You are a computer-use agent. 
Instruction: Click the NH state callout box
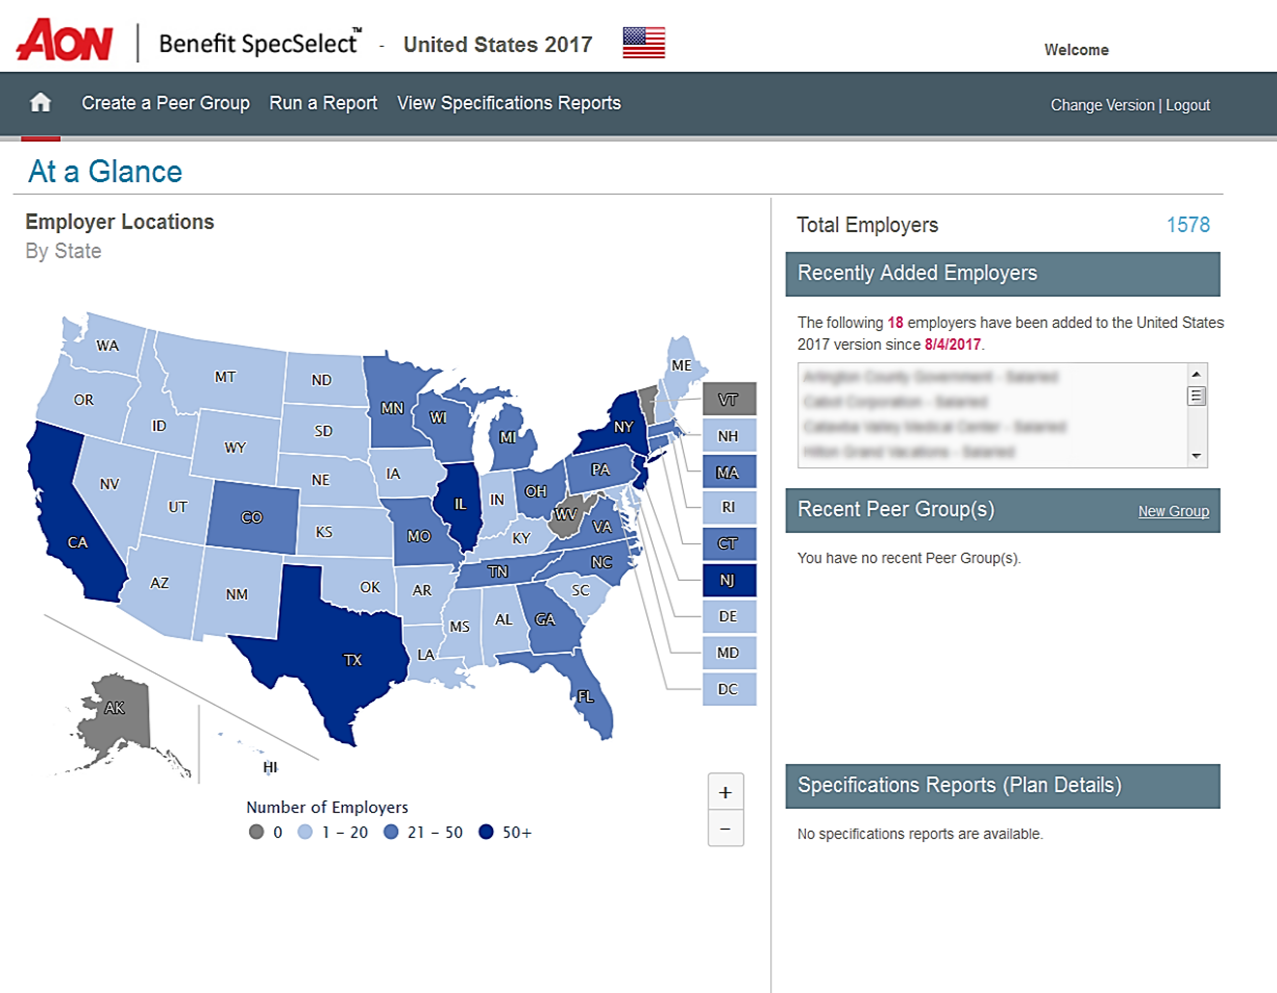pos(729,435)
